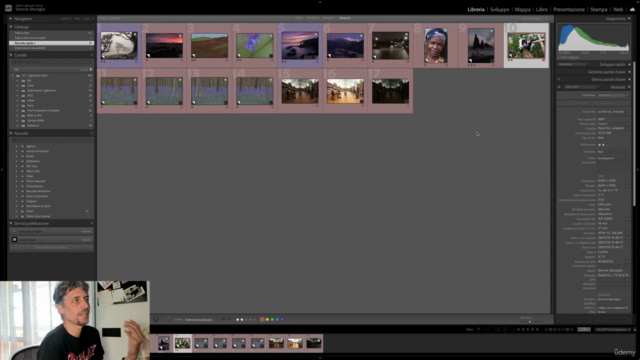Image resolution: width=640 pixels, height=360 pixels.
Task: Collapse the right panel group arrow
Action: [638, 169]
